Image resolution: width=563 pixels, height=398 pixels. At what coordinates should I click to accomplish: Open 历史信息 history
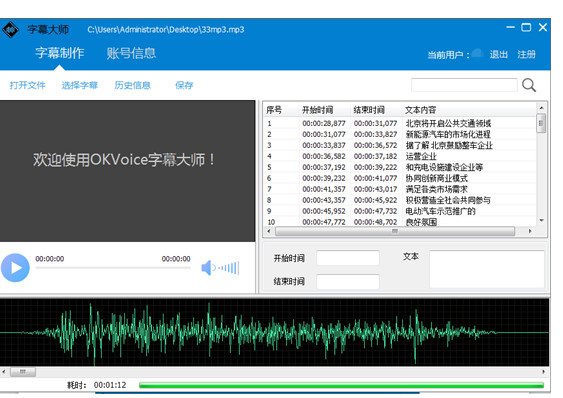(132, 85)
